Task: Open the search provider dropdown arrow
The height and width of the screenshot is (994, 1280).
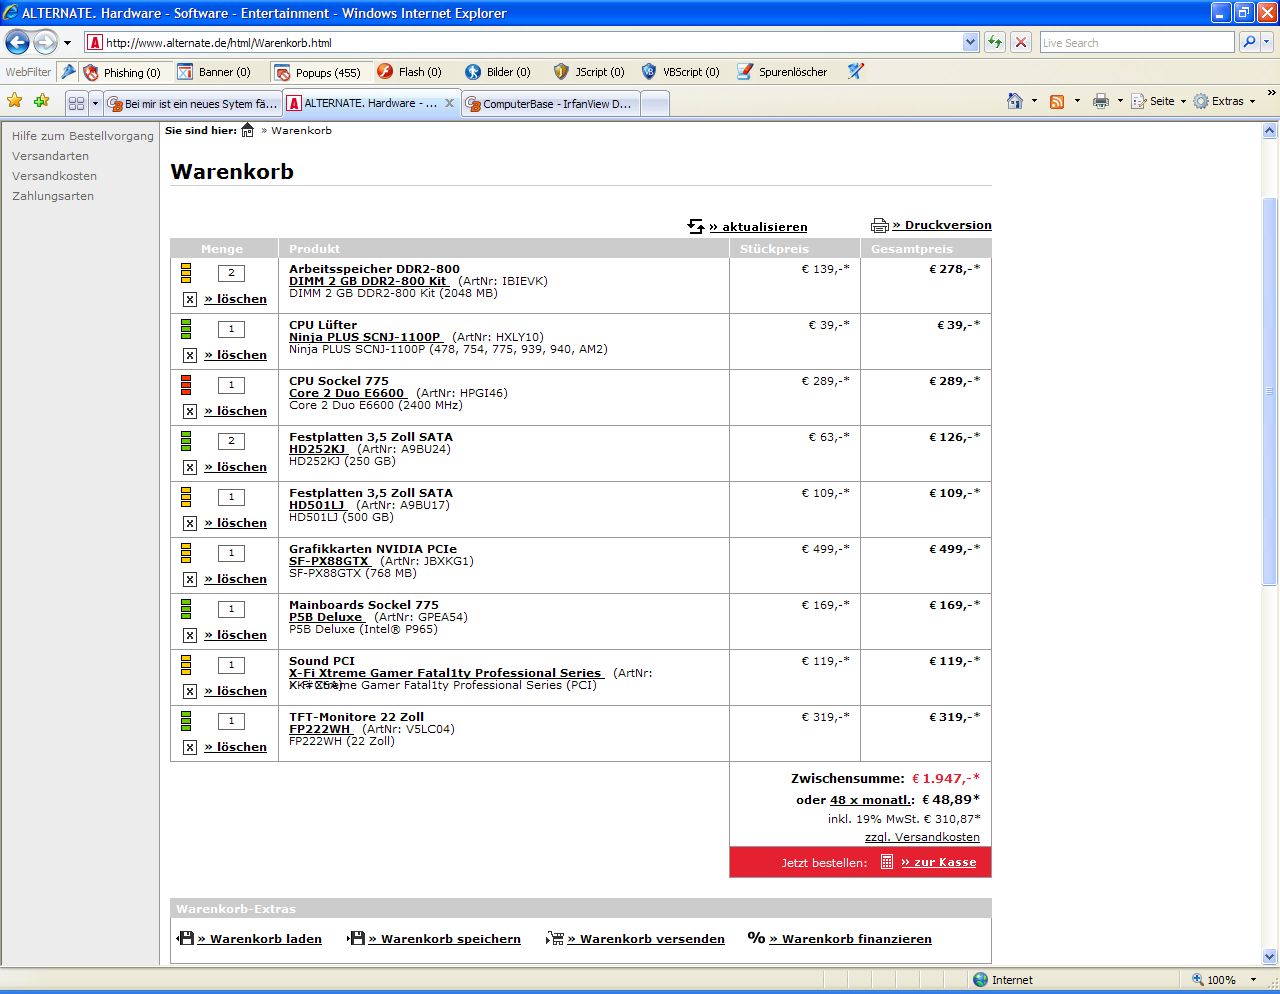Action: [1268, 42]
